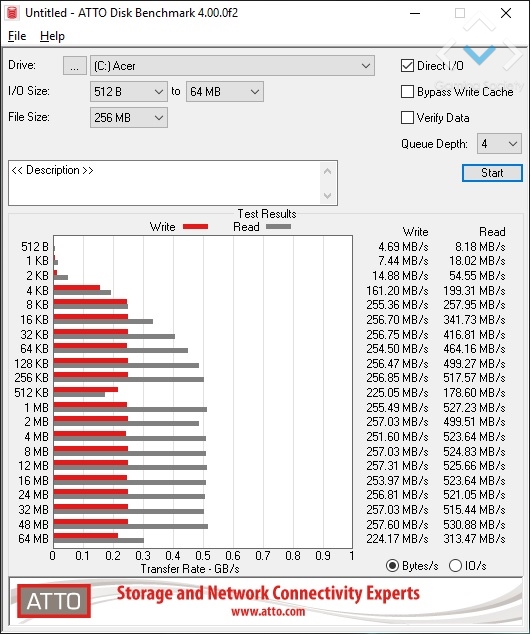This screenshot has height=634, width=530.
Task: Open the Drive (C:) Acer dropdown
Action: [x=232, y=66]
